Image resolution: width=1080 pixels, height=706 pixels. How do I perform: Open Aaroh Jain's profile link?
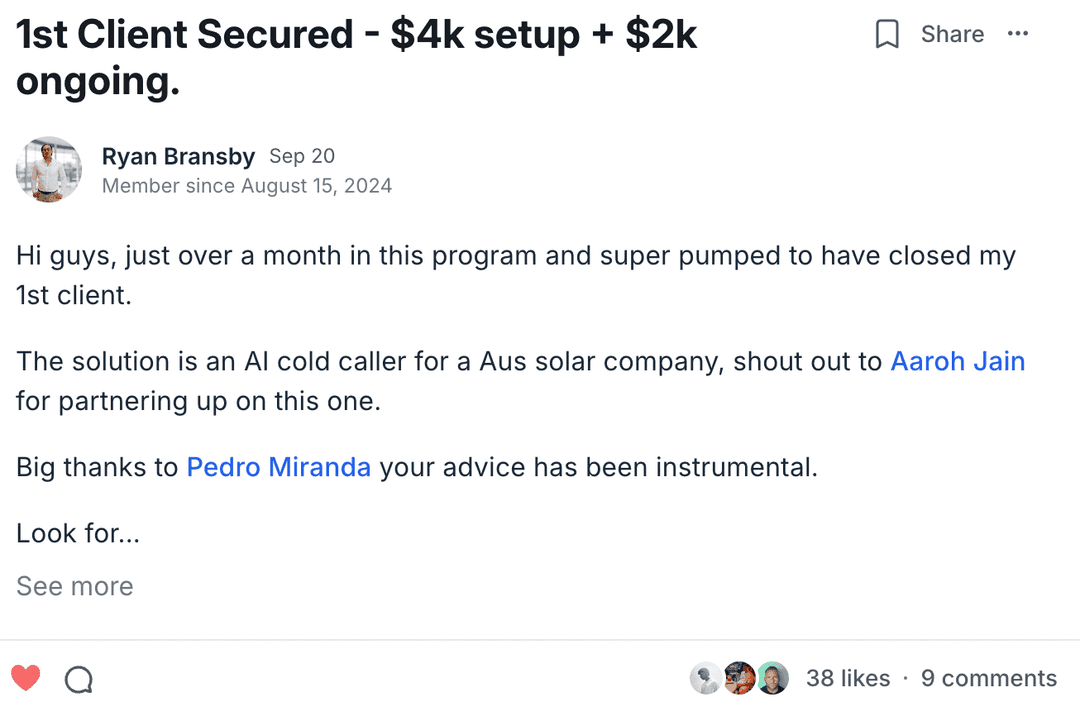click(957, 361)
